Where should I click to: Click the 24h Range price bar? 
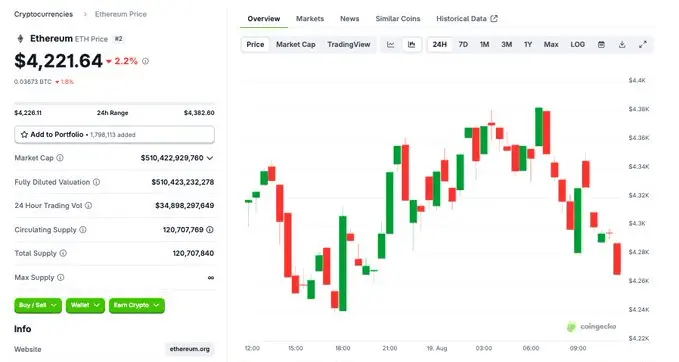pyautogui.click(x=114, y=104)
